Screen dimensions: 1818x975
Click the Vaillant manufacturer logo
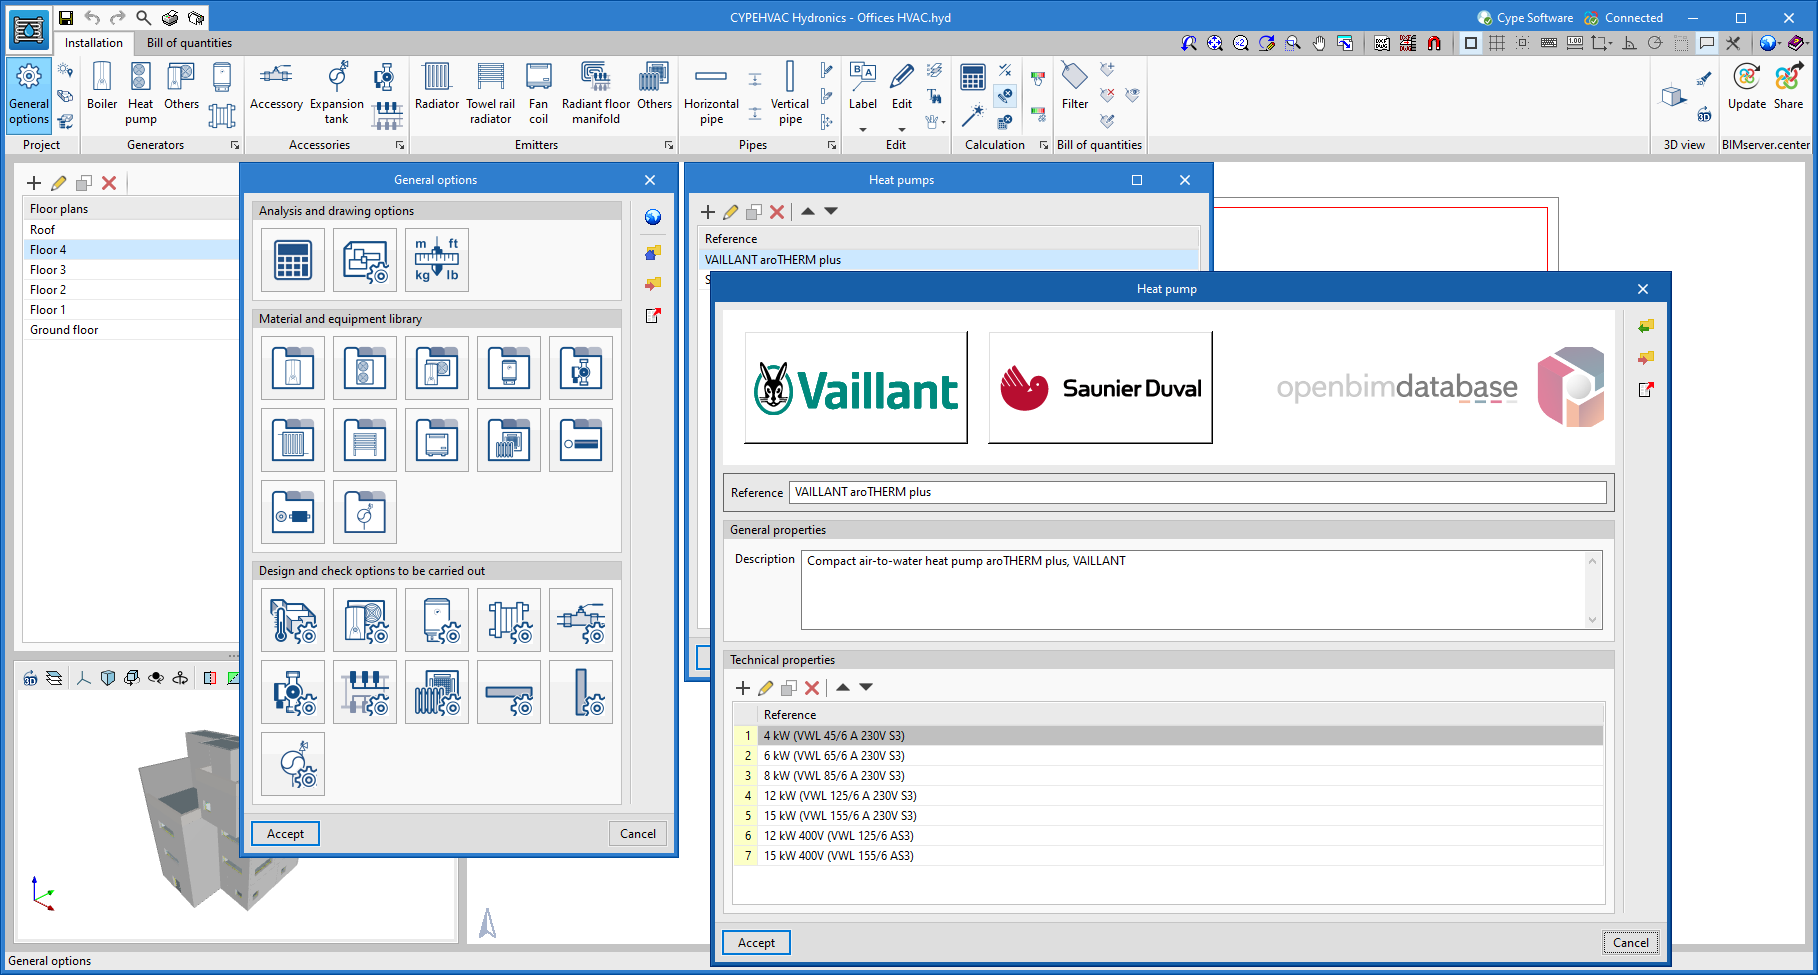click(x=856, y=388)
